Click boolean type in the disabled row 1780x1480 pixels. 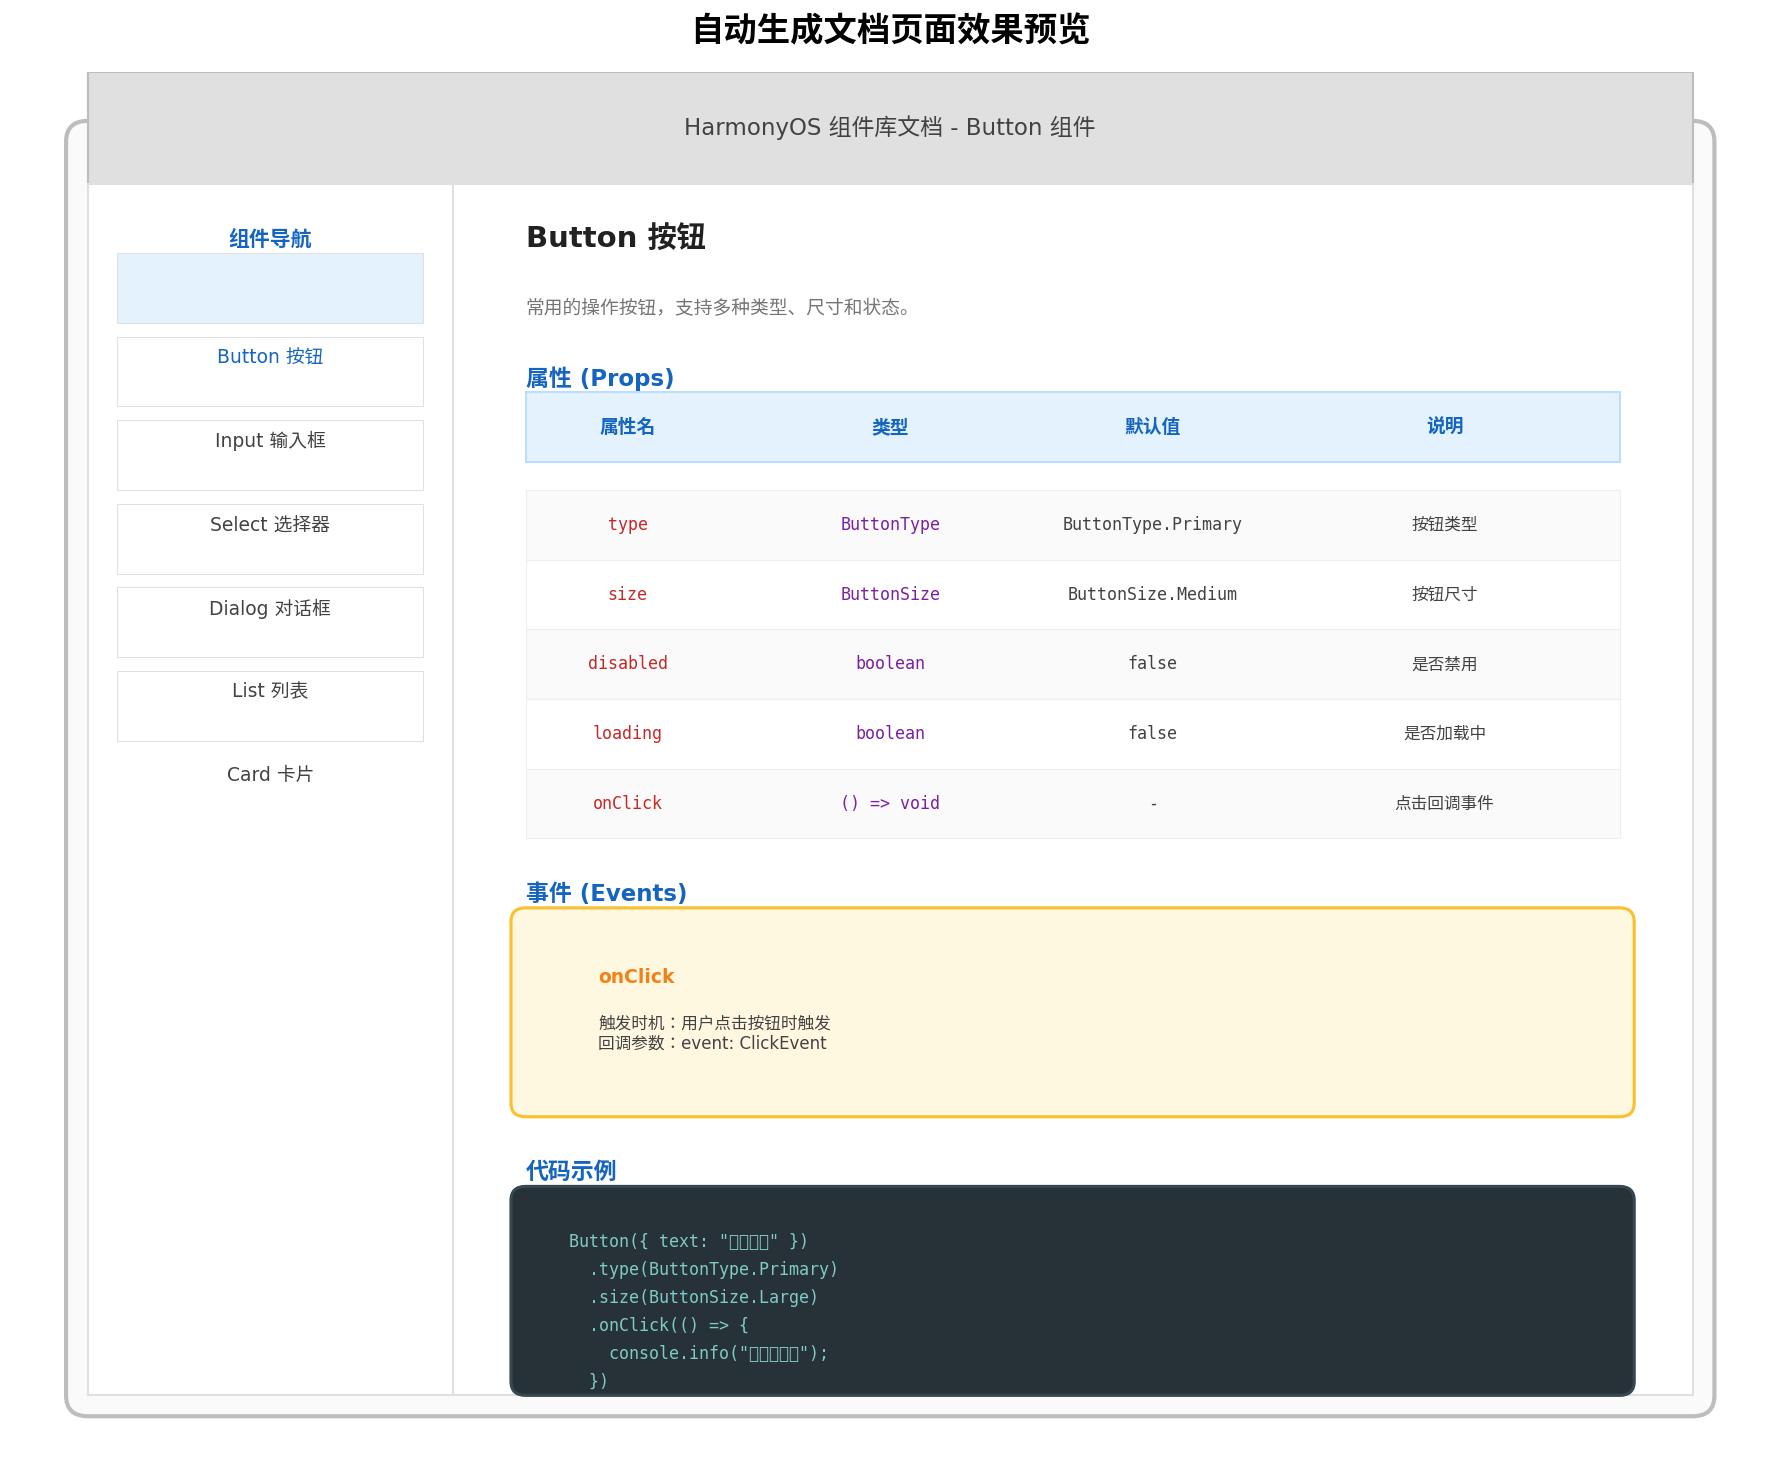890,664
